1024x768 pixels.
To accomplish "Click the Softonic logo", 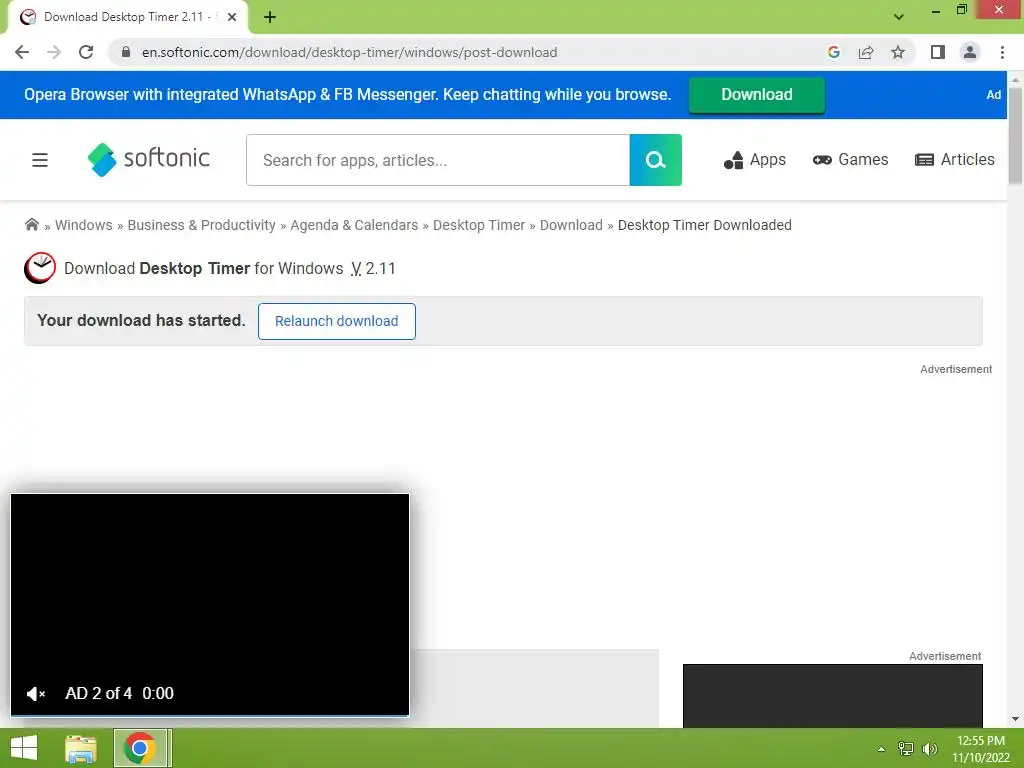I will (x=148, y=159).
